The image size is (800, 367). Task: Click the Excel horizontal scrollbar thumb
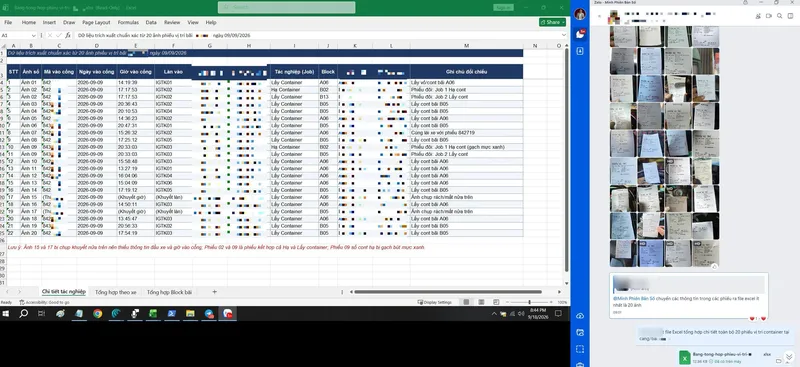pyautogui.click(x=447, y=292)
